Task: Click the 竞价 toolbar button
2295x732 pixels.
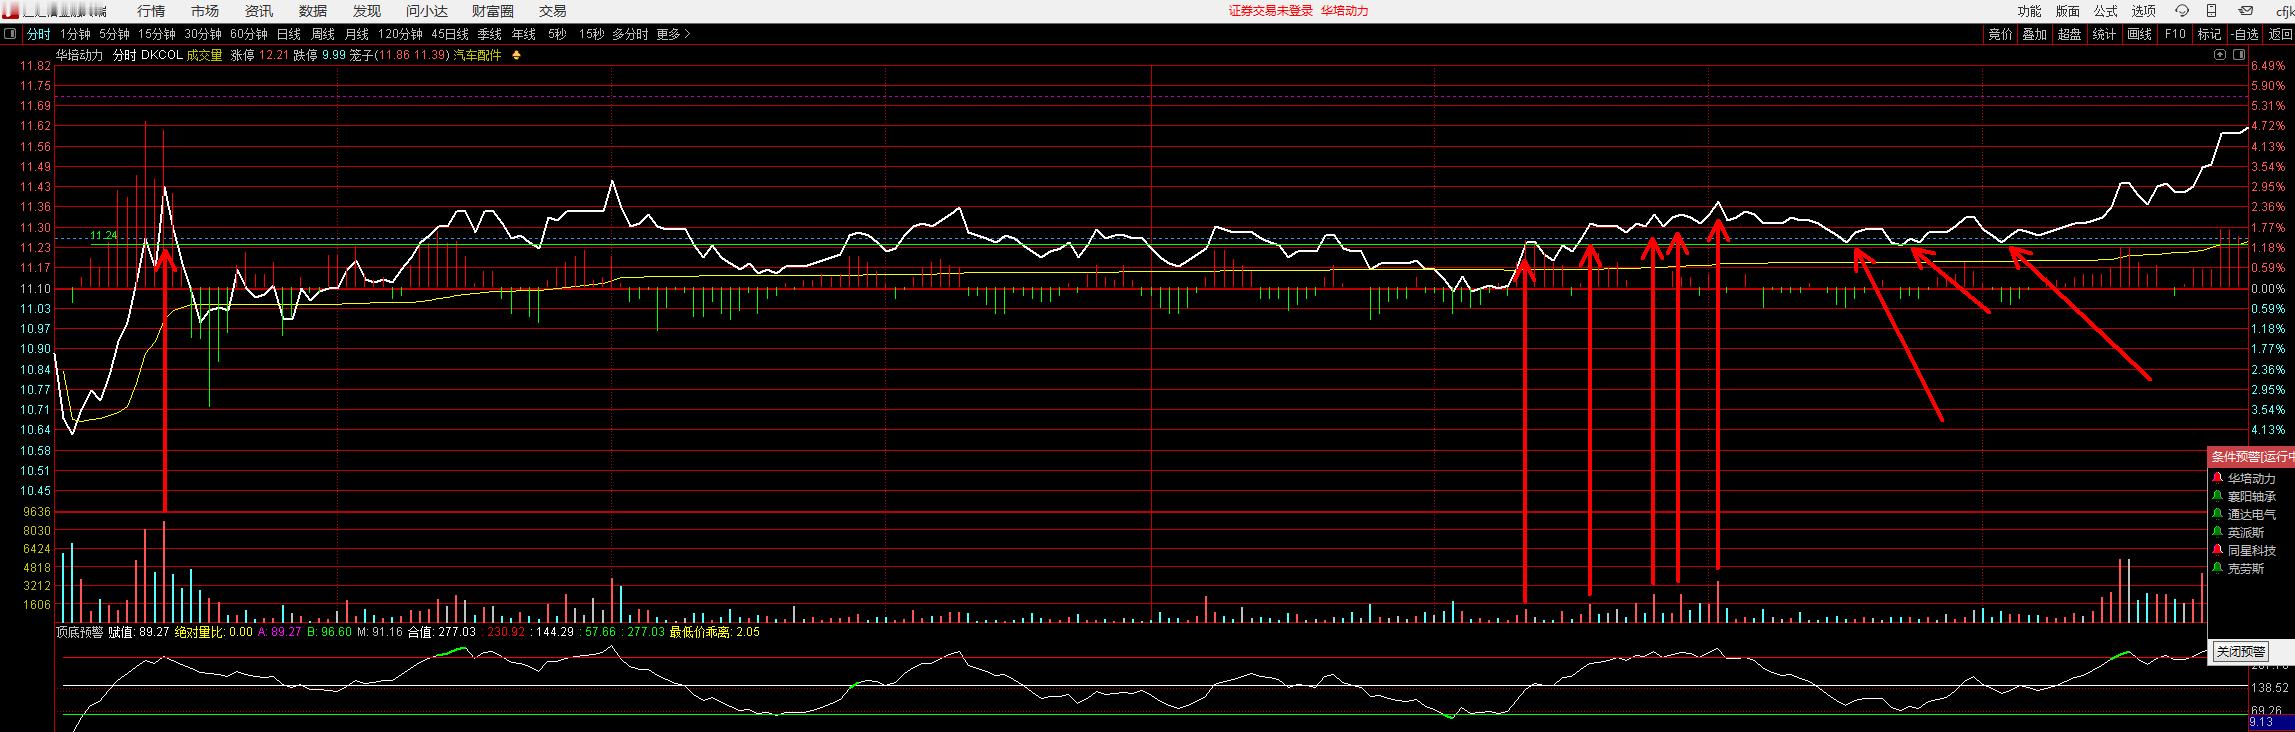Action: point(2000,34)
